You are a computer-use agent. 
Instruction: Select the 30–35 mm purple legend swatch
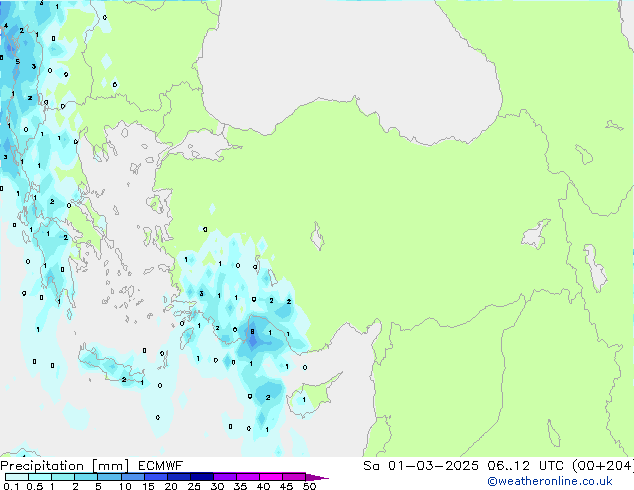[x=224, y=477]
